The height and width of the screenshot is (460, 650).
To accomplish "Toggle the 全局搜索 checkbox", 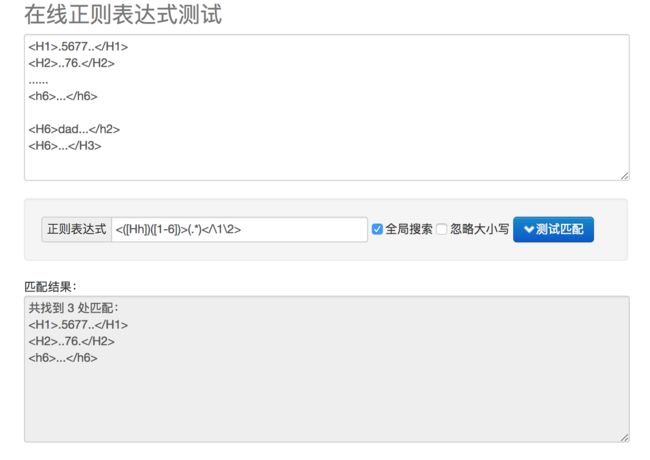I will [377, 229].
